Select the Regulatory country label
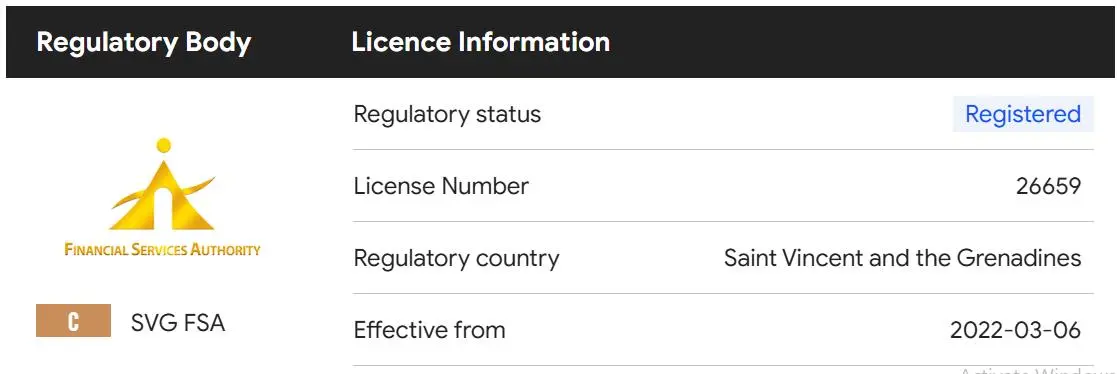 pos(457,259)
